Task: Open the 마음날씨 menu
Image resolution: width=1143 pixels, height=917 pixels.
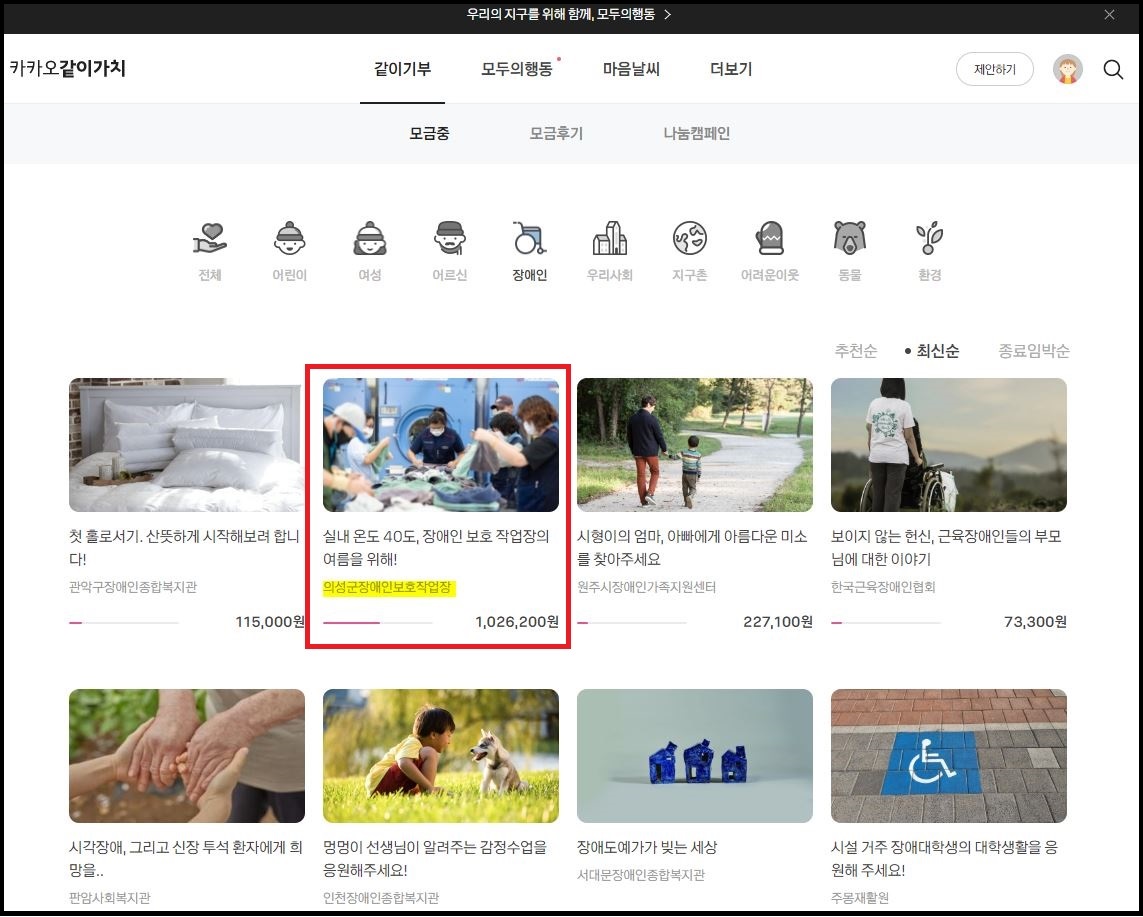Action: 631,69
